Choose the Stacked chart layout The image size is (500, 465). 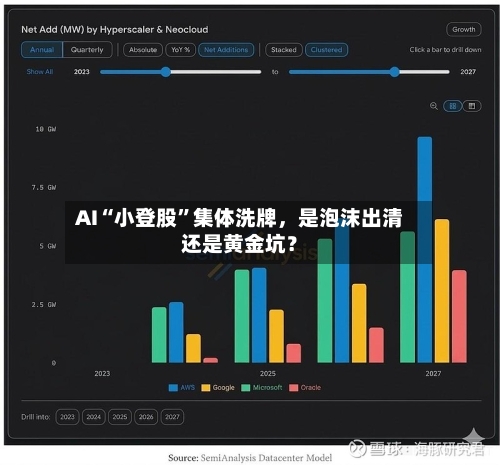[284, 50]
